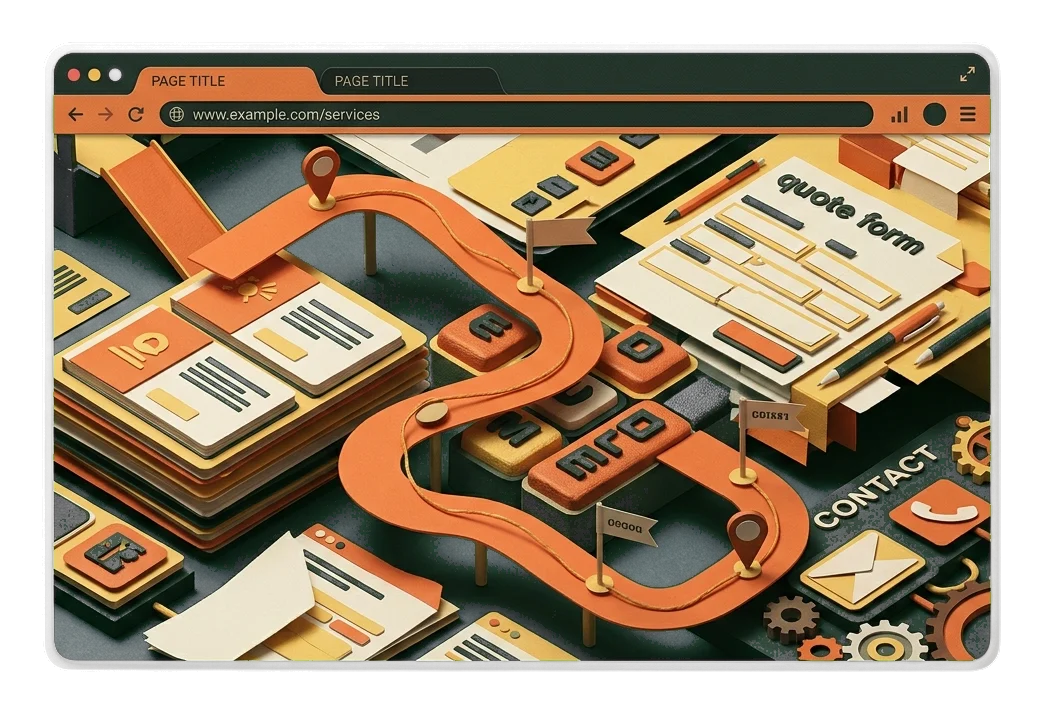Open the round profile avatar
The height and width of the screenshot is (714, 1043).
[934, 114]
